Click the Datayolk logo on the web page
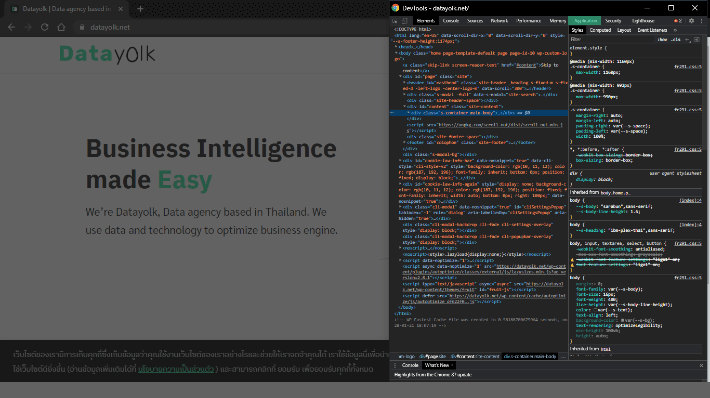710x398 pixels. [x=107, y=54]
